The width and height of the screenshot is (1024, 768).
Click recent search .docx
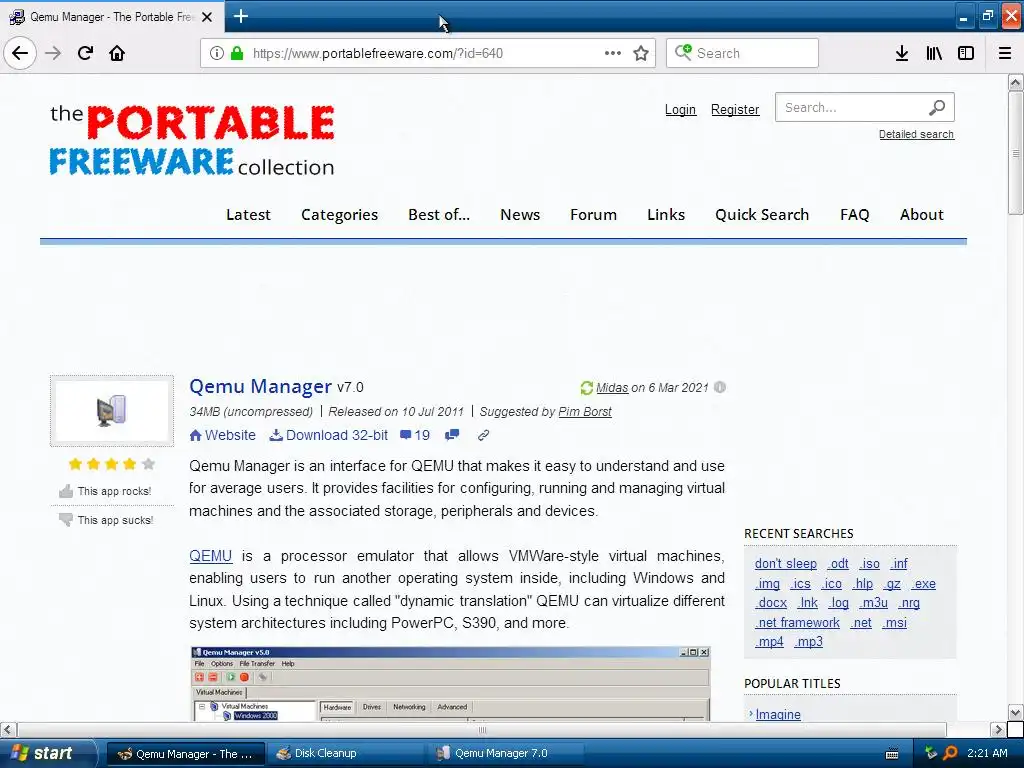[771, 603]
